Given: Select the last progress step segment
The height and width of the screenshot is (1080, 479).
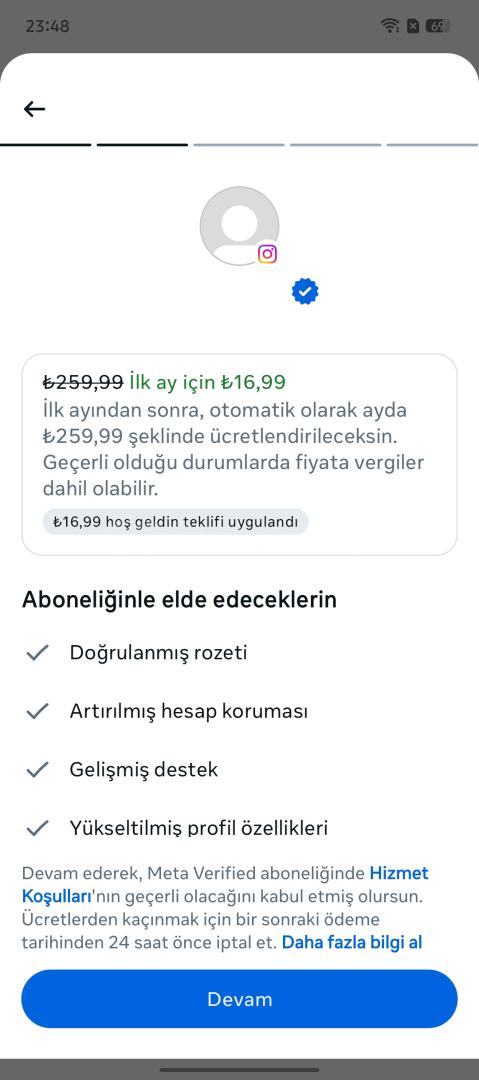Looking at the screenshot, I should tap(433, 145).
